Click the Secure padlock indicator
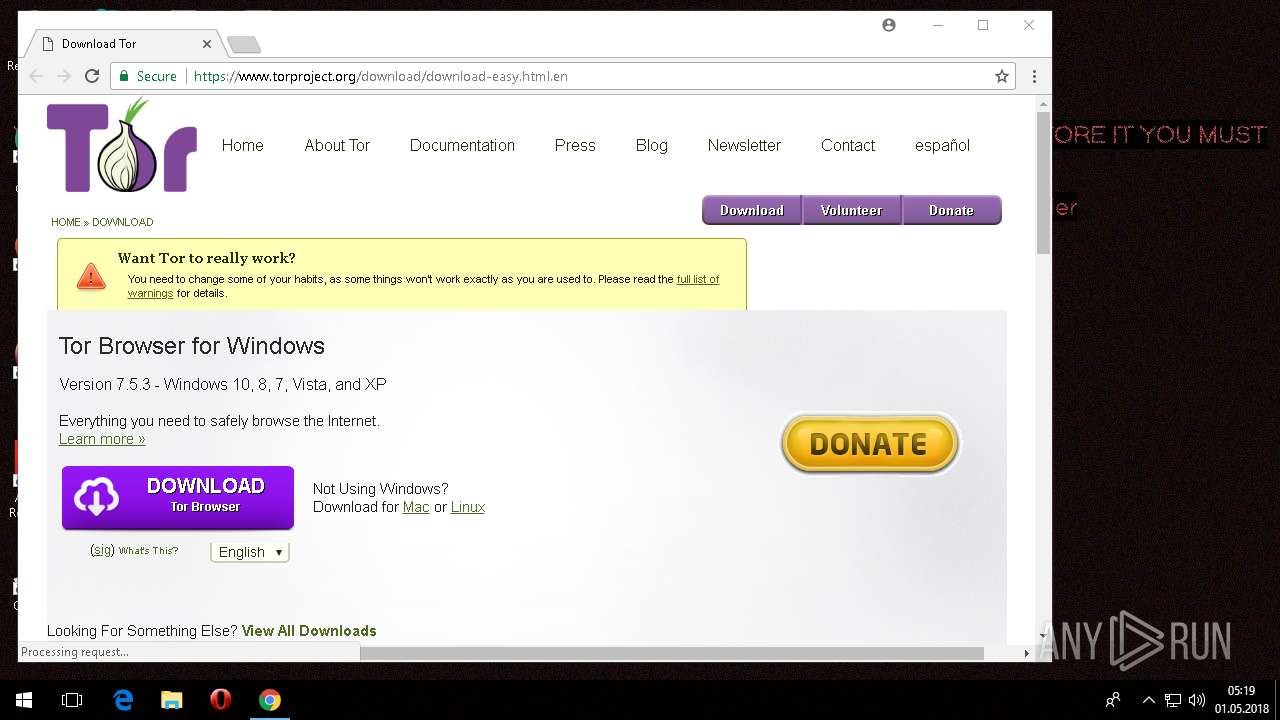Image resolution: width=1280 pixels, height=720 pixels. pos(148,76)
